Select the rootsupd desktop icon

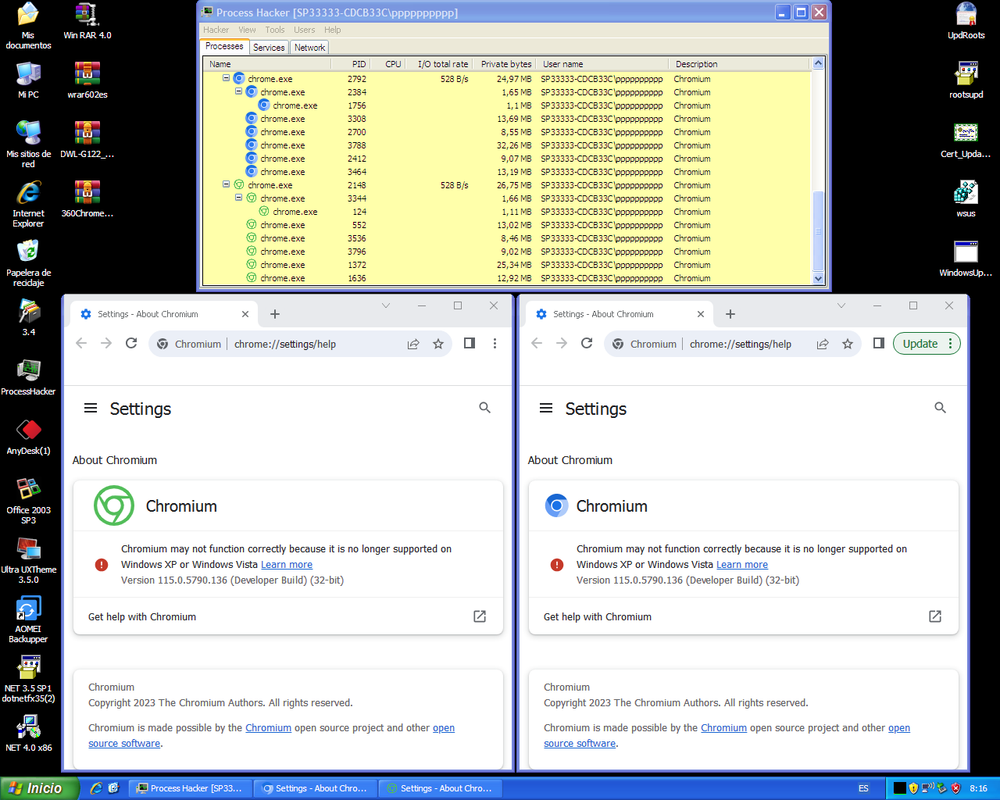point(966,80)
